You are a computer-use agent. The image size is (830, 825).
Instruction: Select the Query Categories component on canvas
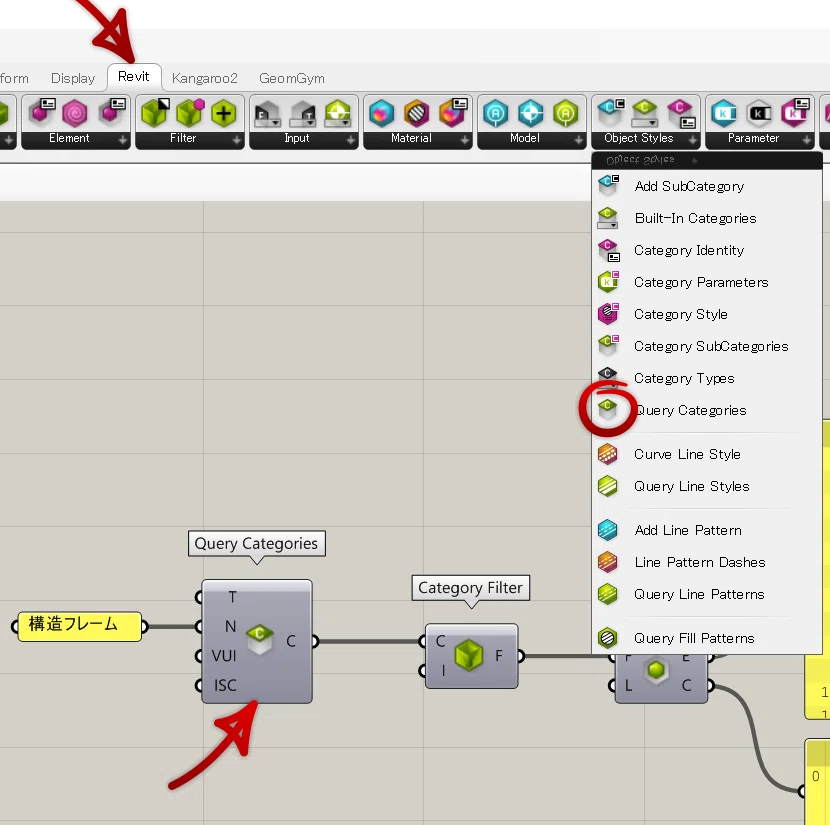coord(259,640)
